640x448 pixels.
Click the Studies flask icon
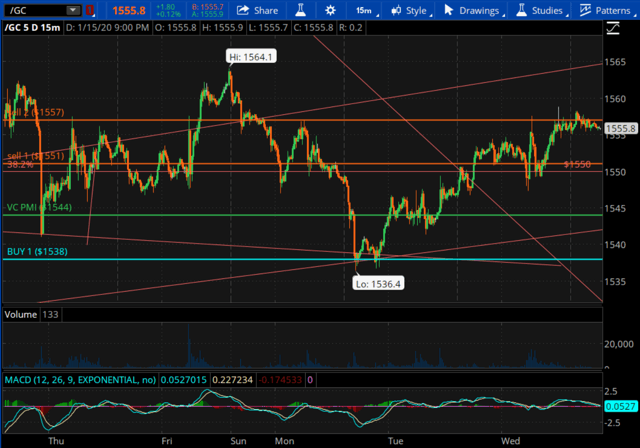point(521,10)
